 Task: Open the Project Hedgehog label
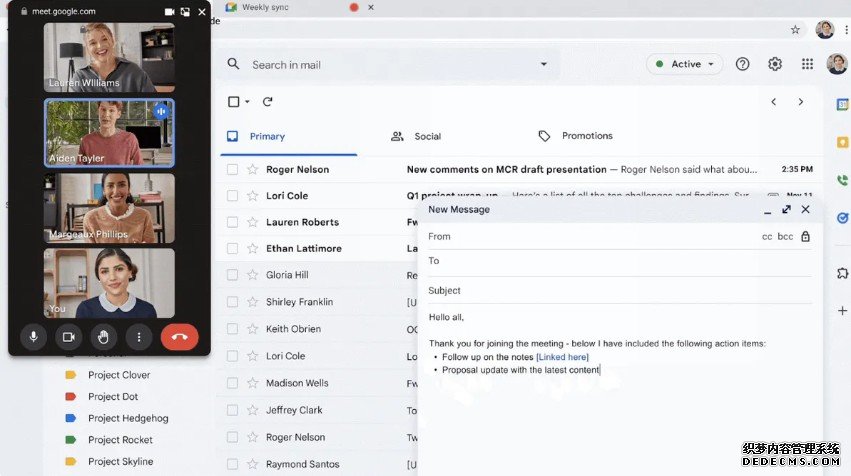128,418
